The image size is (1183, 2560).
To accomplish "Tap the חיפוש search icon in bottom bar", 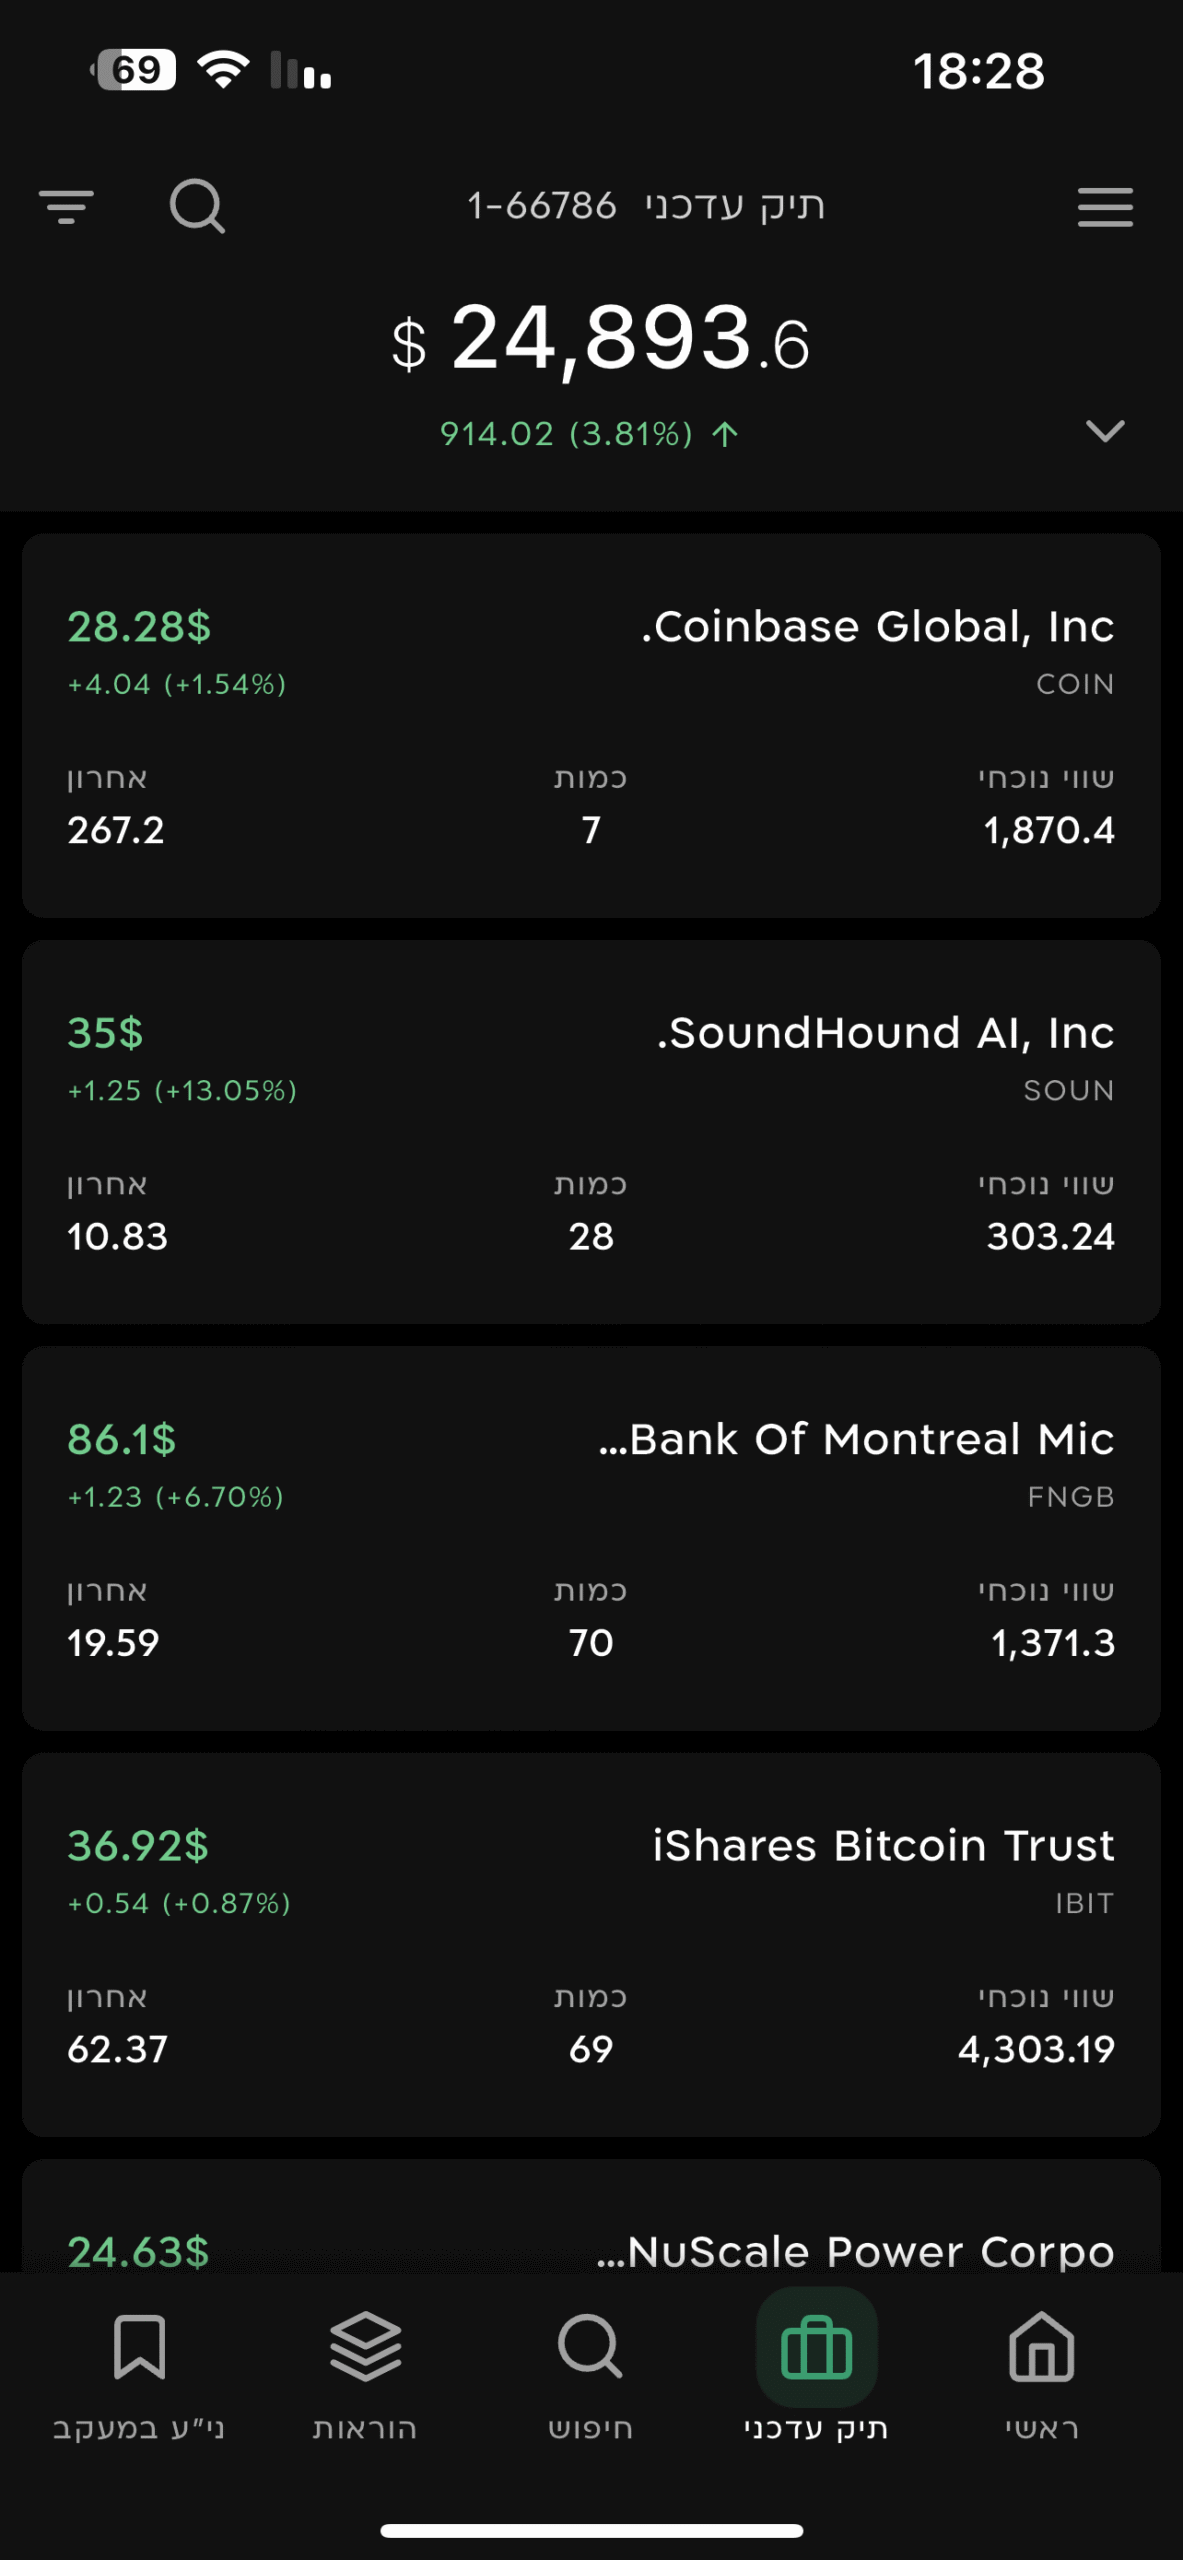I will (x=590, y=2375).
